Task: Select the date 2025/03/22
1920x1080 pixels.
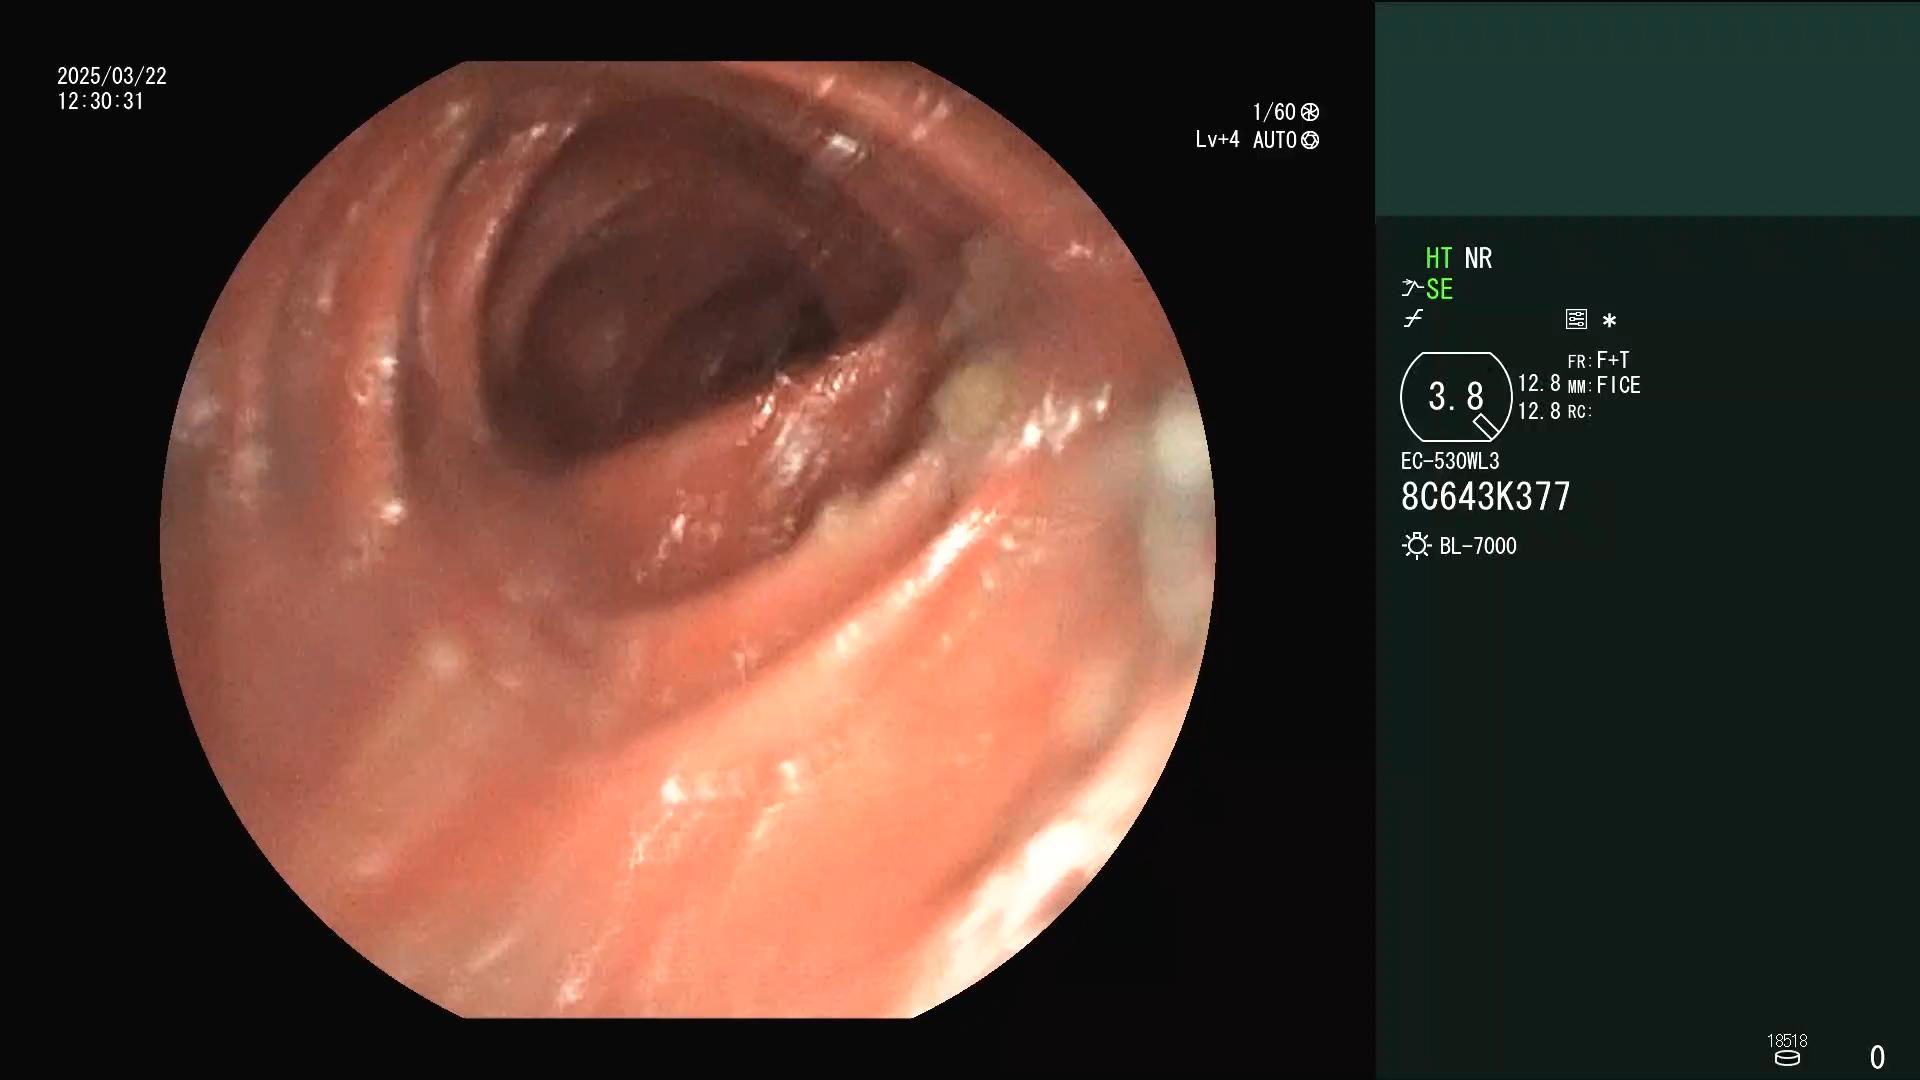Action: [112, 76]
